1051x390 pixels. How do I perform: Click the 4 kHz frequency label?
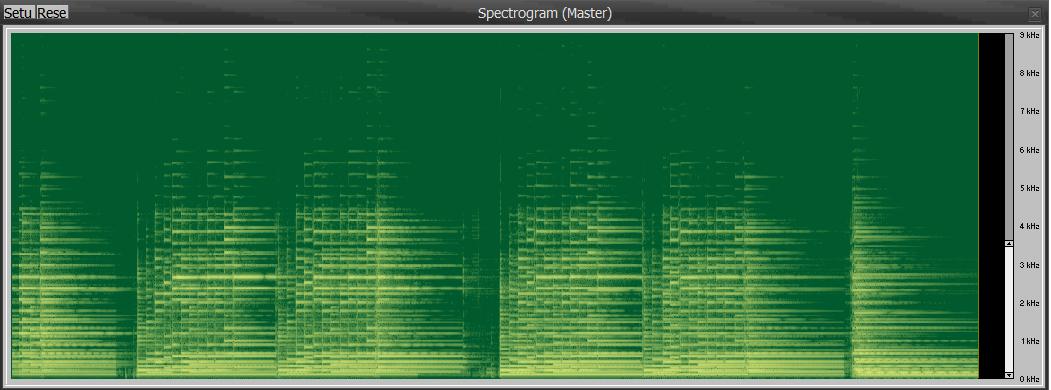tap(1029, 226)
